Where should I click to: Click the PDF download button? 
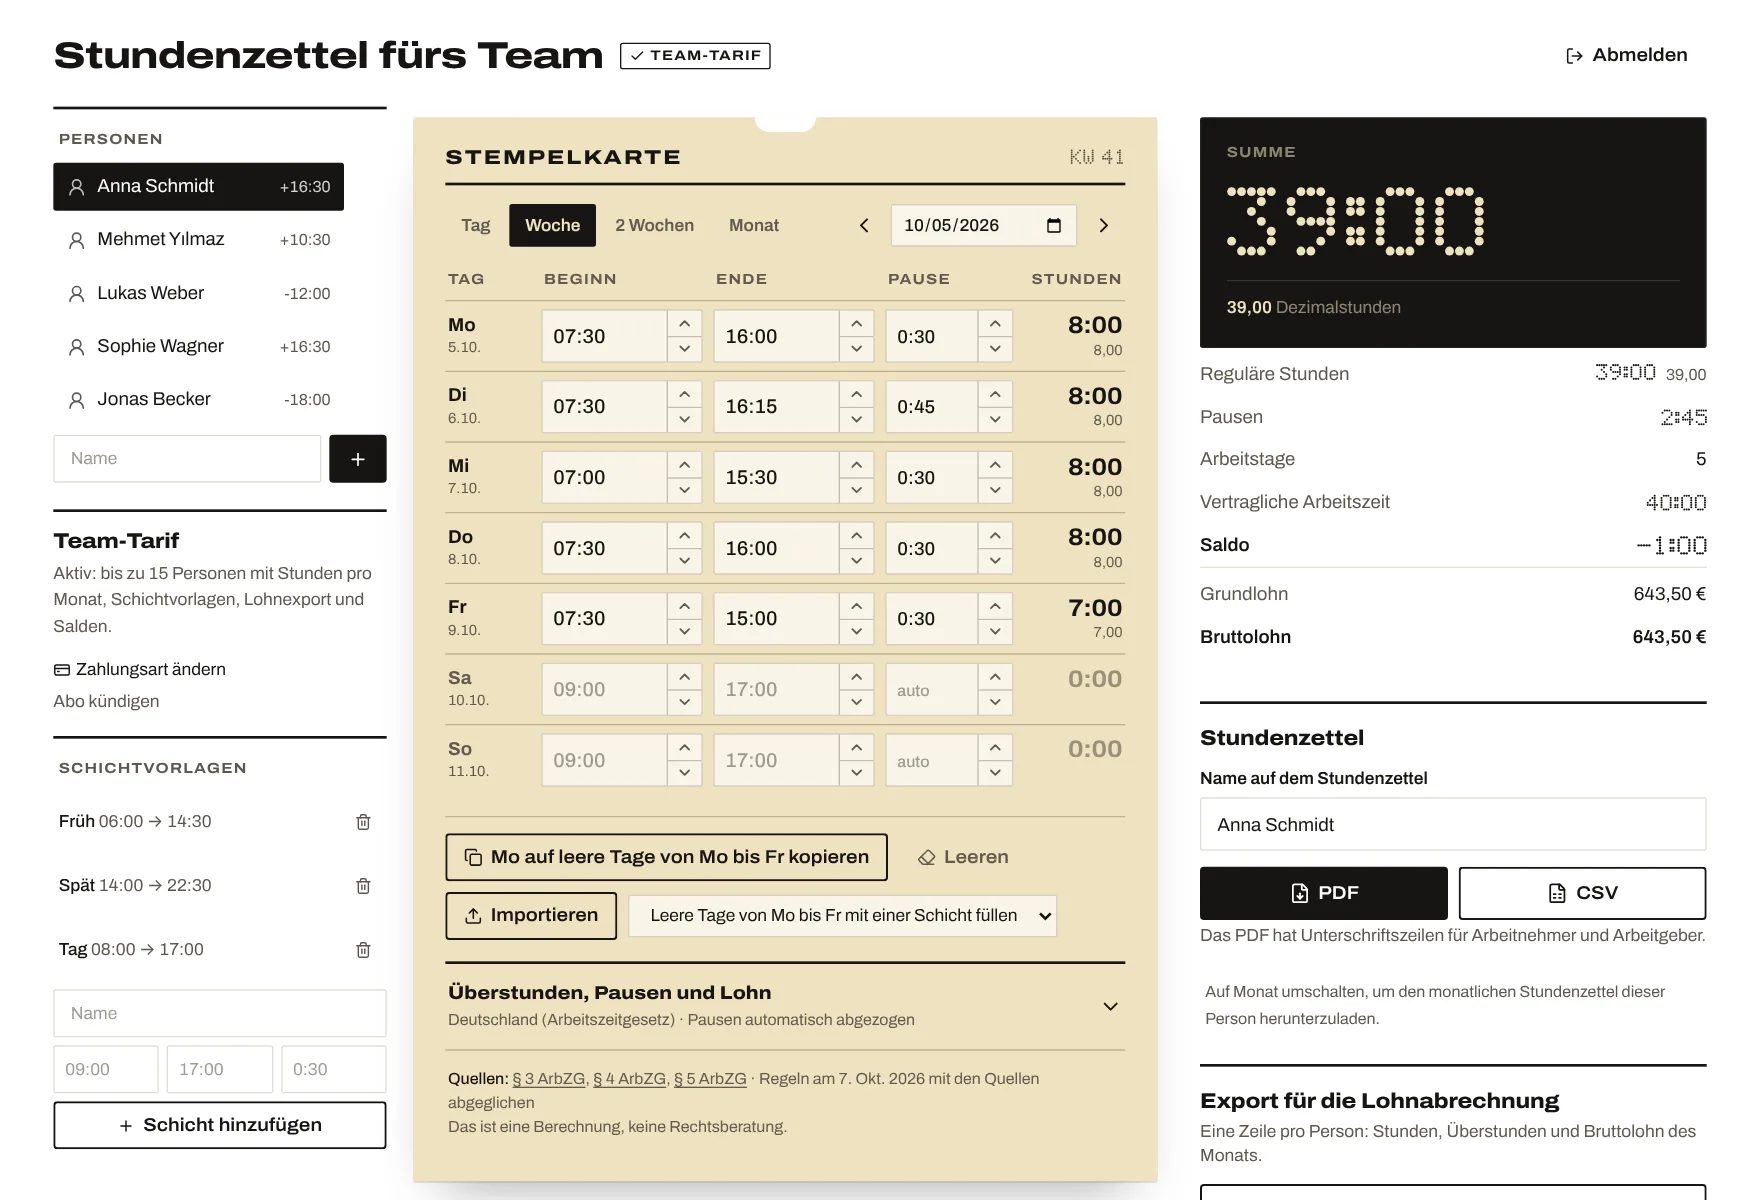click(x=1324, y=893)
